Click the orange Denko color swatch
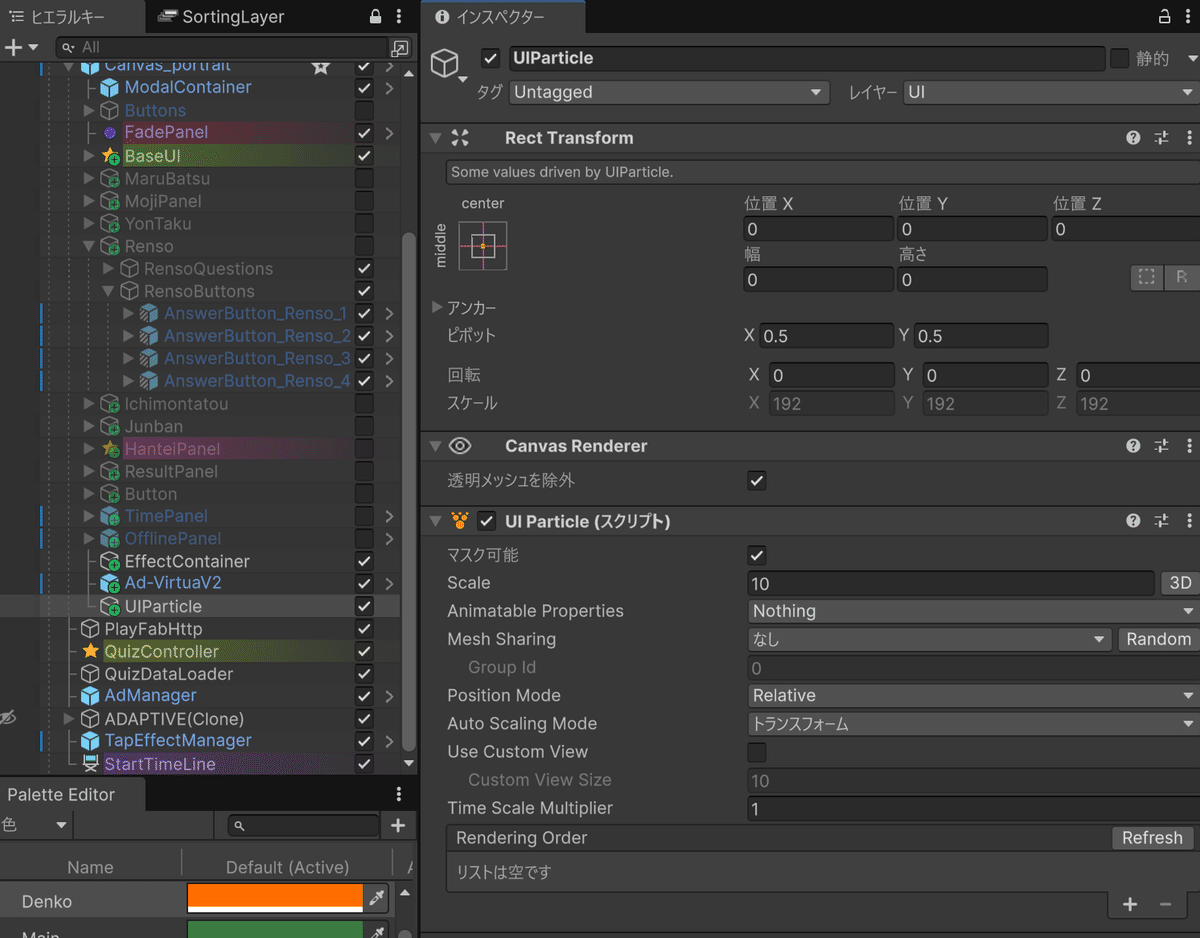1200x938 pixels. 274,898
